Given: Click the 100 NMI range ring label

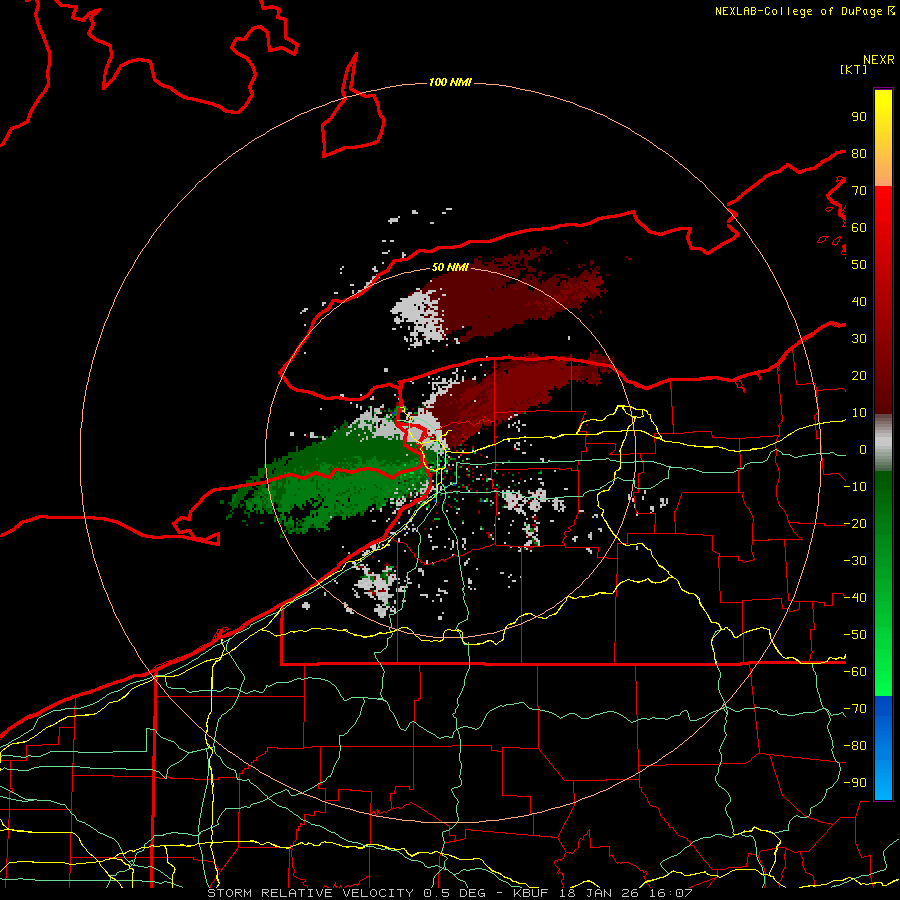Looking at the screenshot, I should (450, 83).
